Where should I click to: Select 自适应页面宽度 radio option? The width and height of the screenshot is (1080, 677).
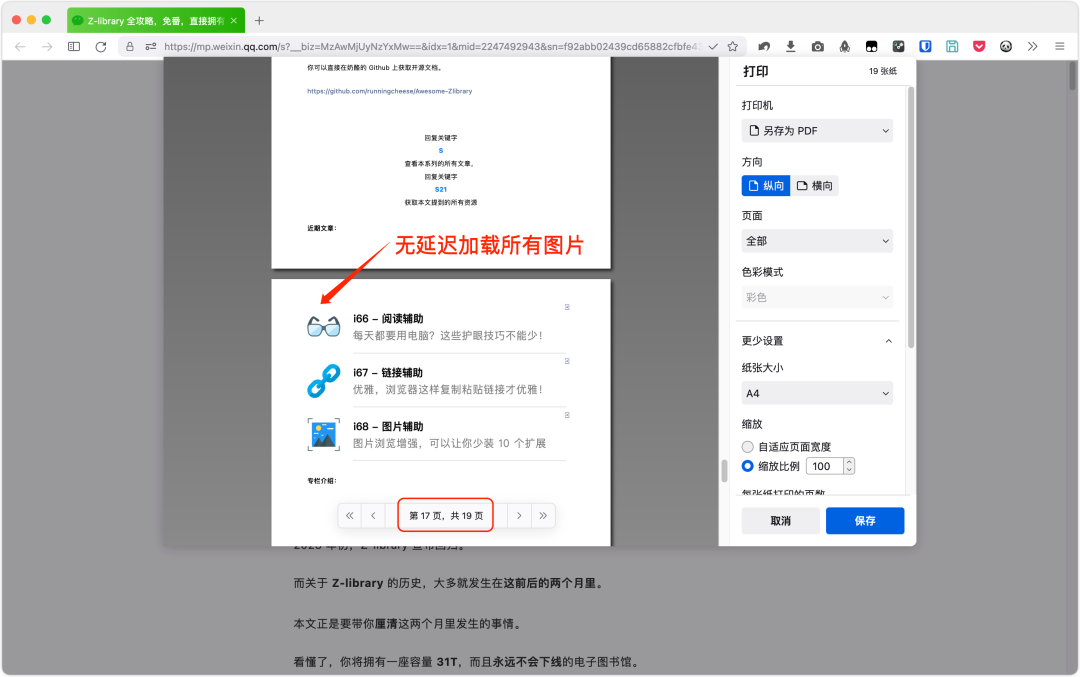point(747,447)
